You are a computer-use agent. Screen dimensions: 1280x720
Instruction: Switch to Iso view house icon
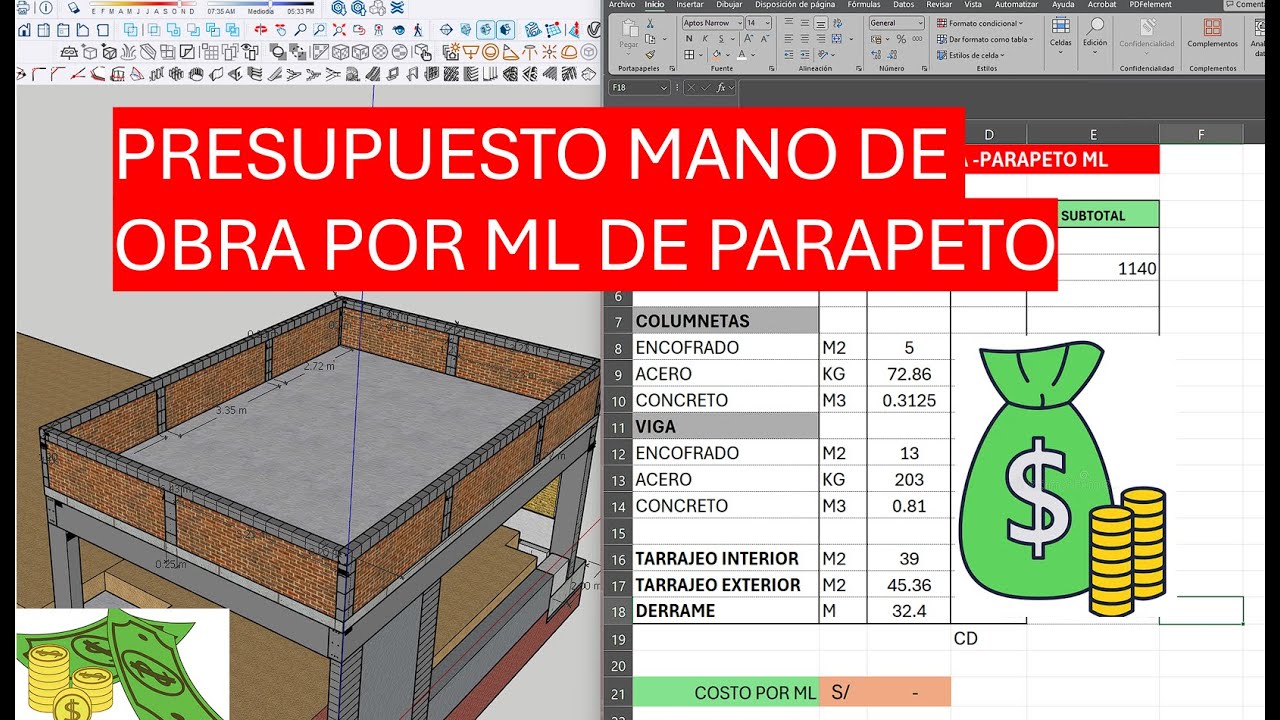click(x=23, y=30)
